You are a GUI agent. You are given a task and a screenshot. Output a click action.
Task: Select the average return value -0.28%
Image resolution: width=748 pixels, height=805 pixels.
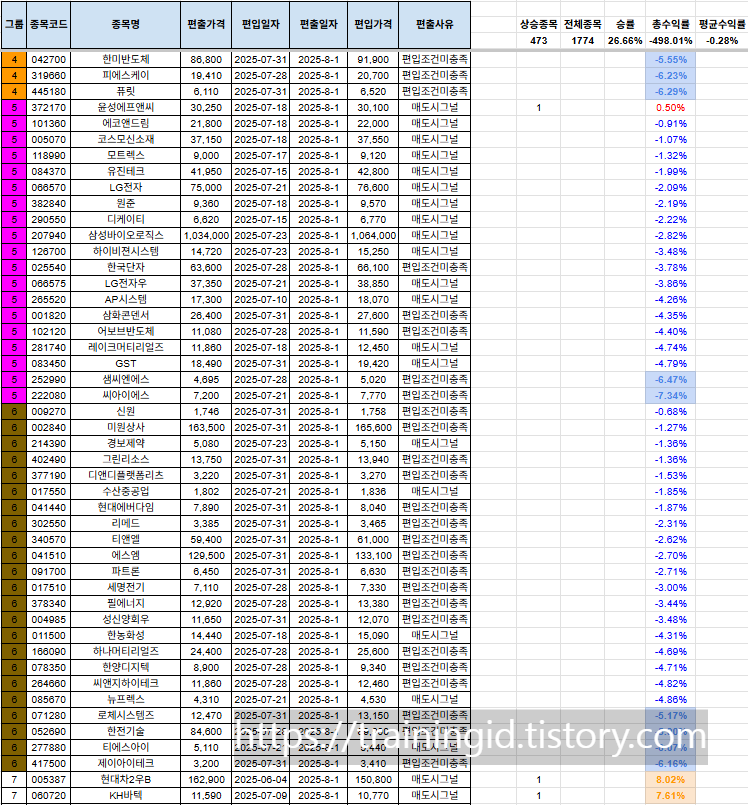coord(722,41)
